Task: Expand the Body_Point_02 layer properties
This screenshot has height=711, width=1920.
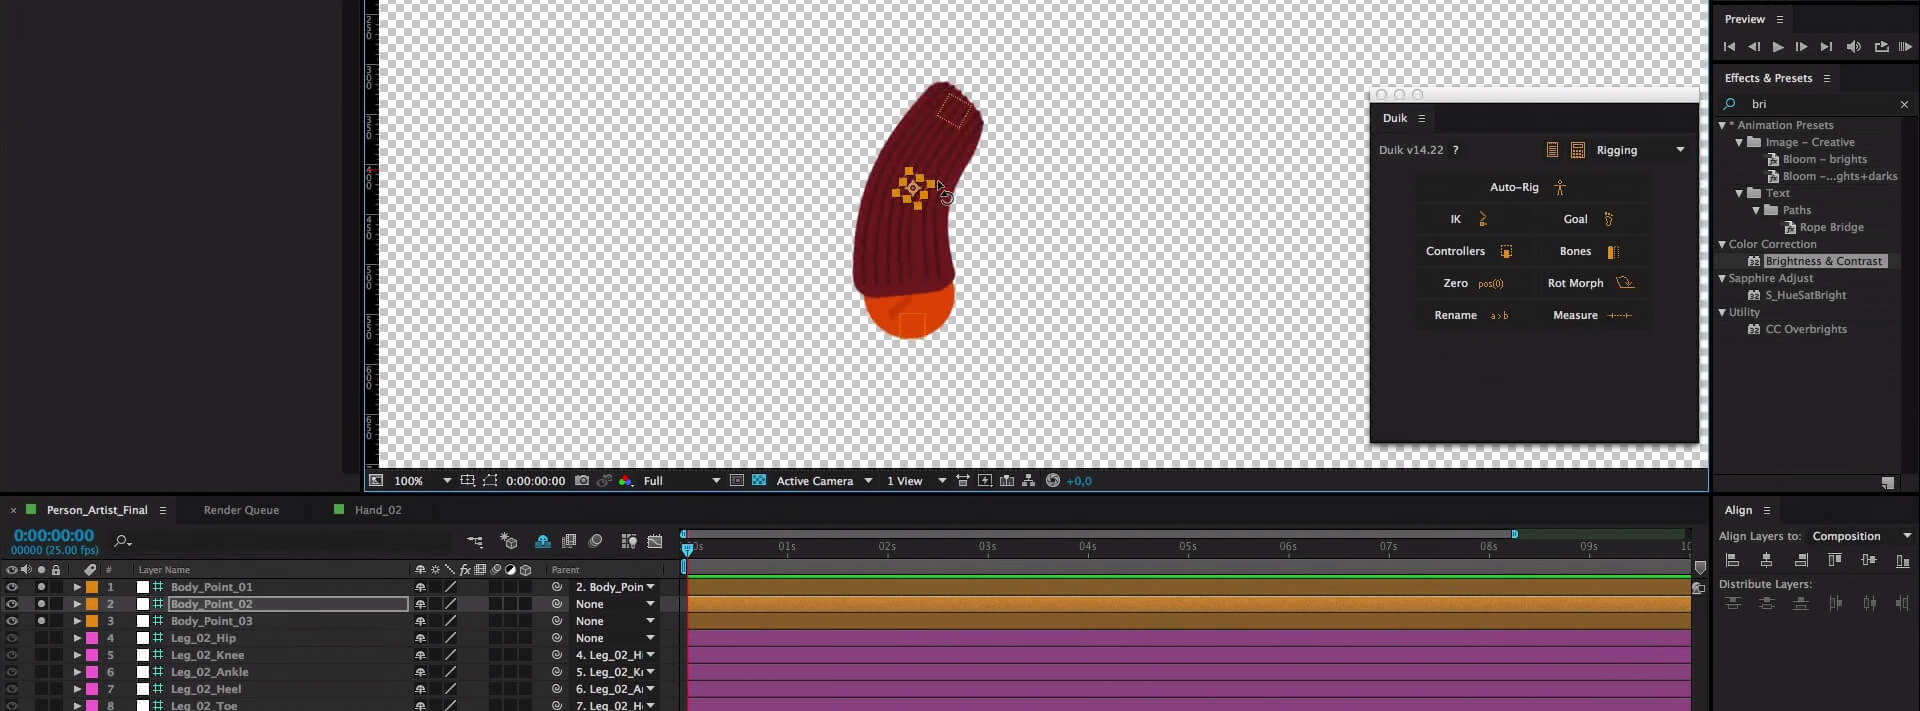Action: tap(77, 604)
